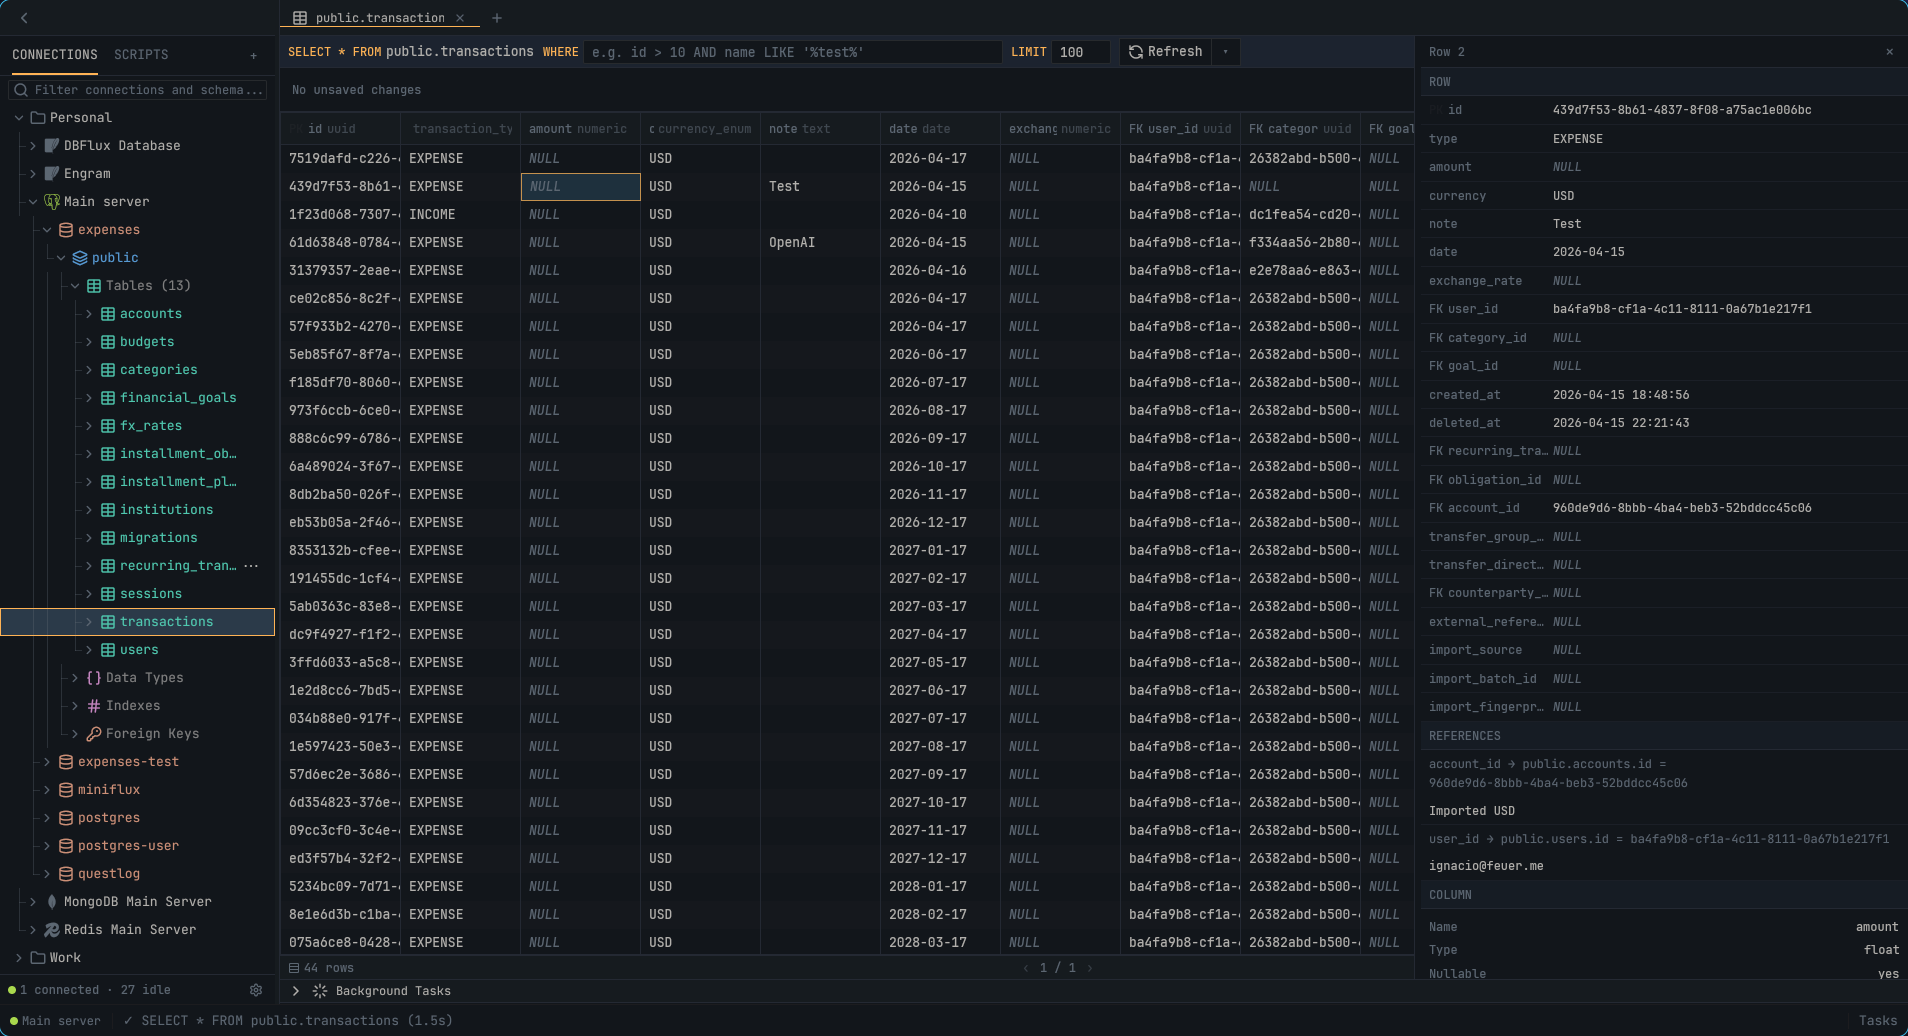Collapse the sidebar with the back chevron
This screenshot has height=1036, width=1908.
pyautogui.click(x=24, y=18)
